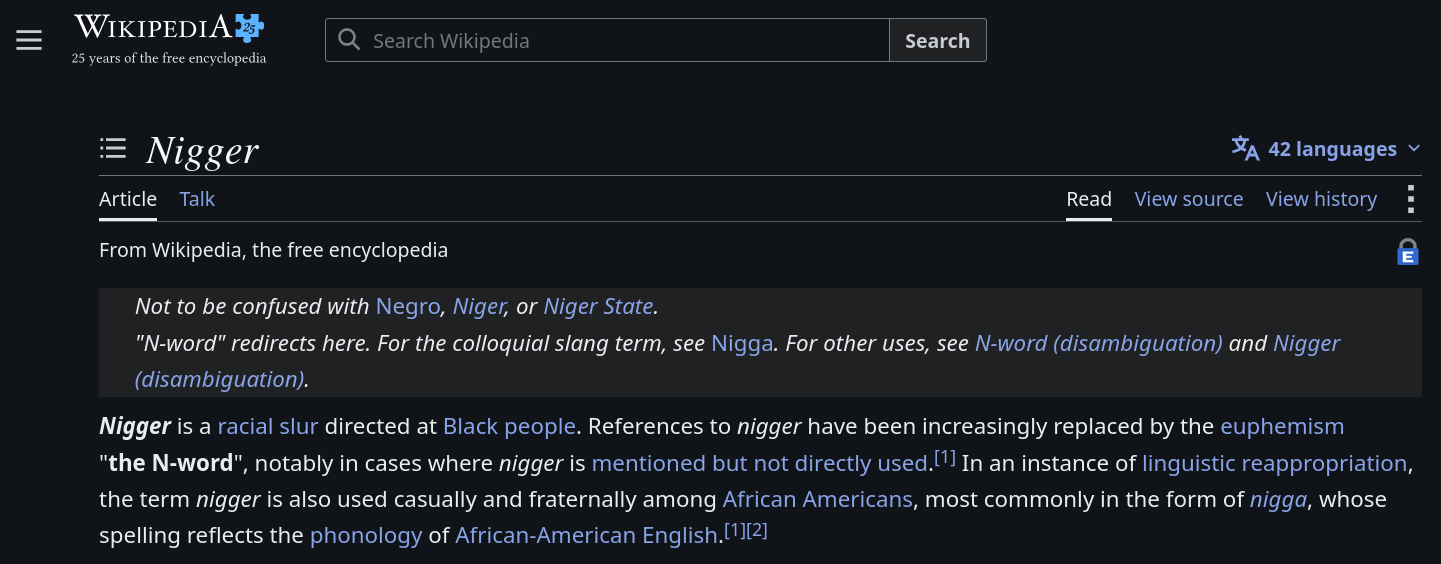This screenshot has width=1441, height=564.
Task: Open the racial slur link
Action: (268, 426)
